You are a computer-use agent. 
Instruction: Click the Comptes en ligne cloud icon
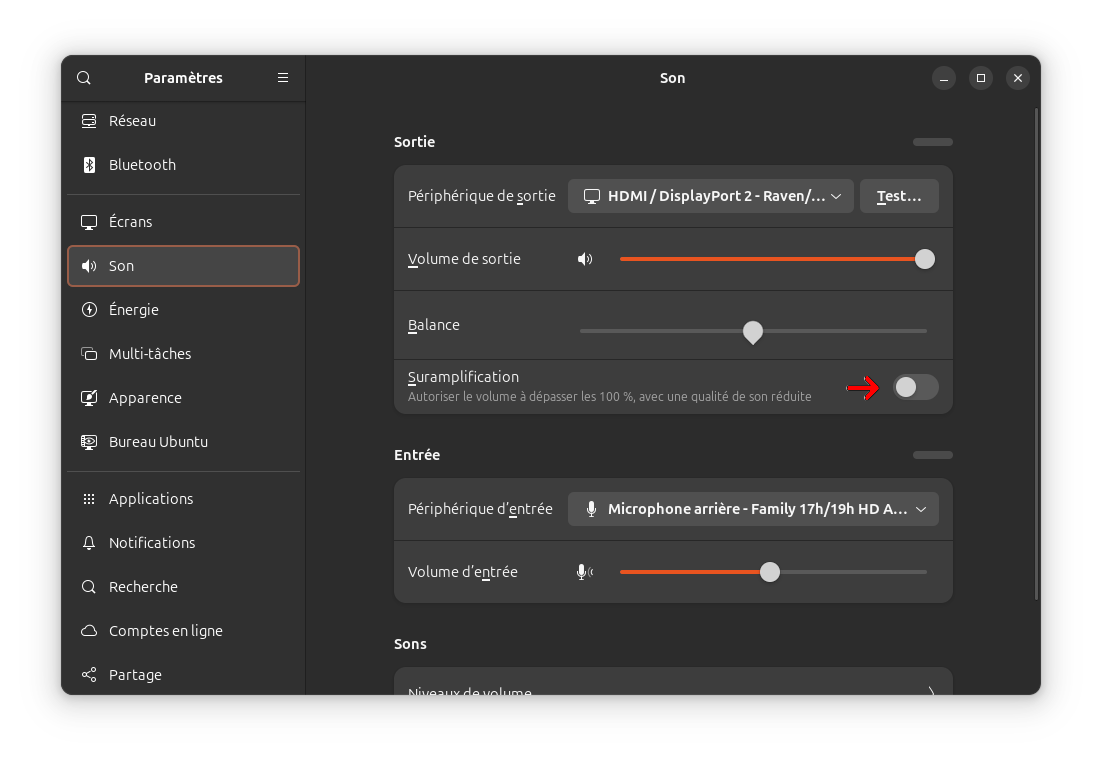tap(89, 631)
